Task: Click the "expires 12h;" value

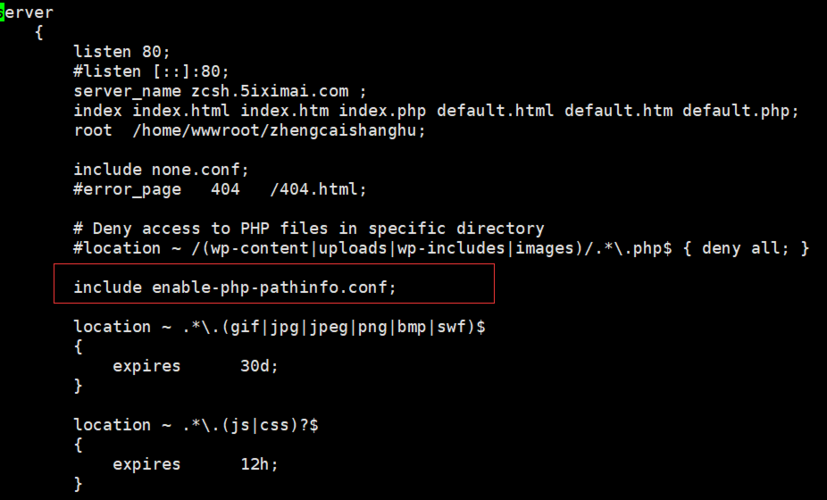Action: click(x=195, y=464)
